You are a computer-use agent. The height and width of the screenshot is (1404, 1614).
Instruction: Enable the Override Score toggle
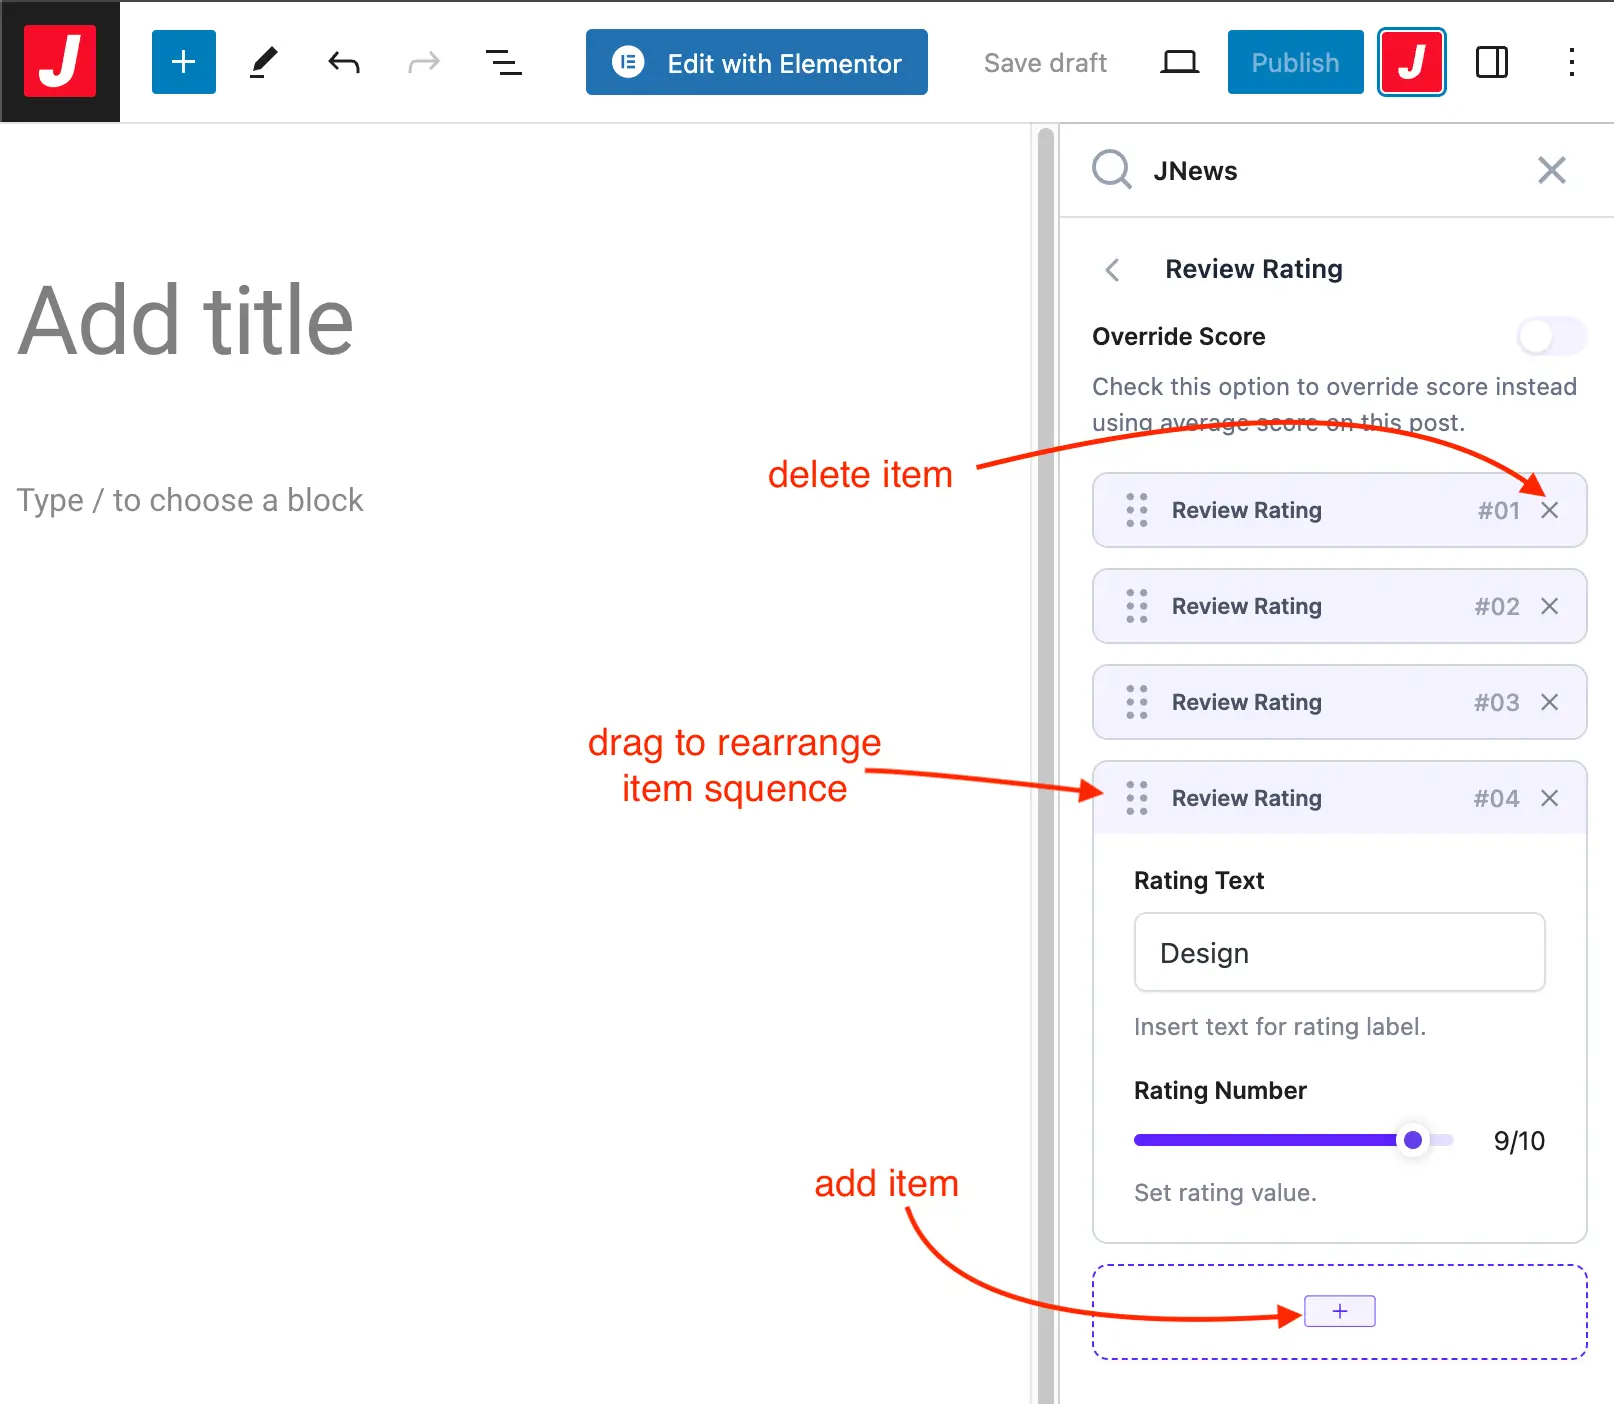click(x=1550, y=336)
